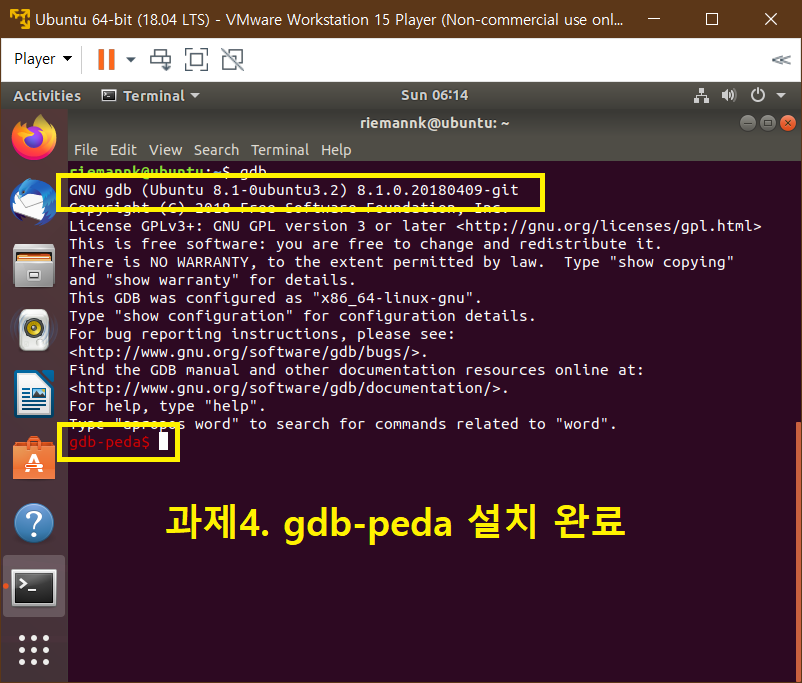Launch Thunderbird Mail from the dock
Screen dimensions: 802x683
34,202
